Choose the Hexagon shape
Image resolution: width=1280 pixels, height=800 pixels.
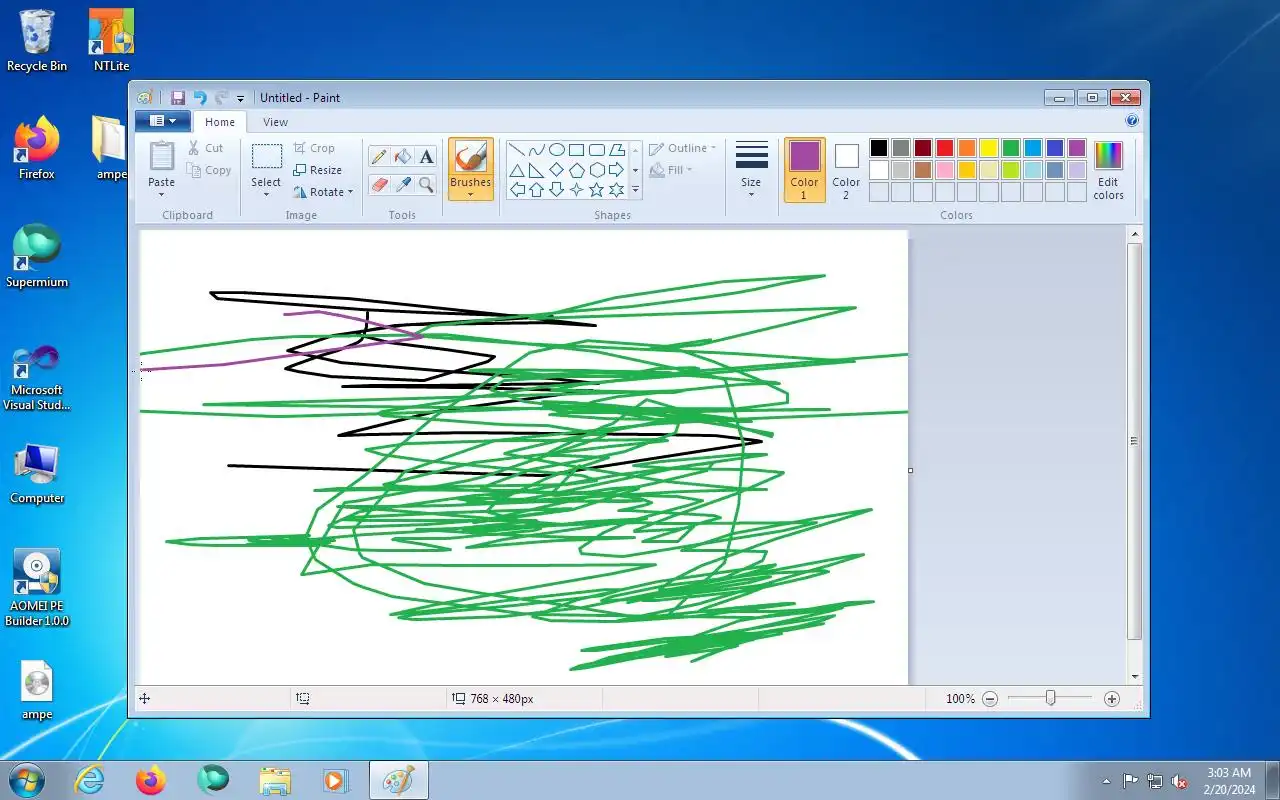(x=597, y=170)
